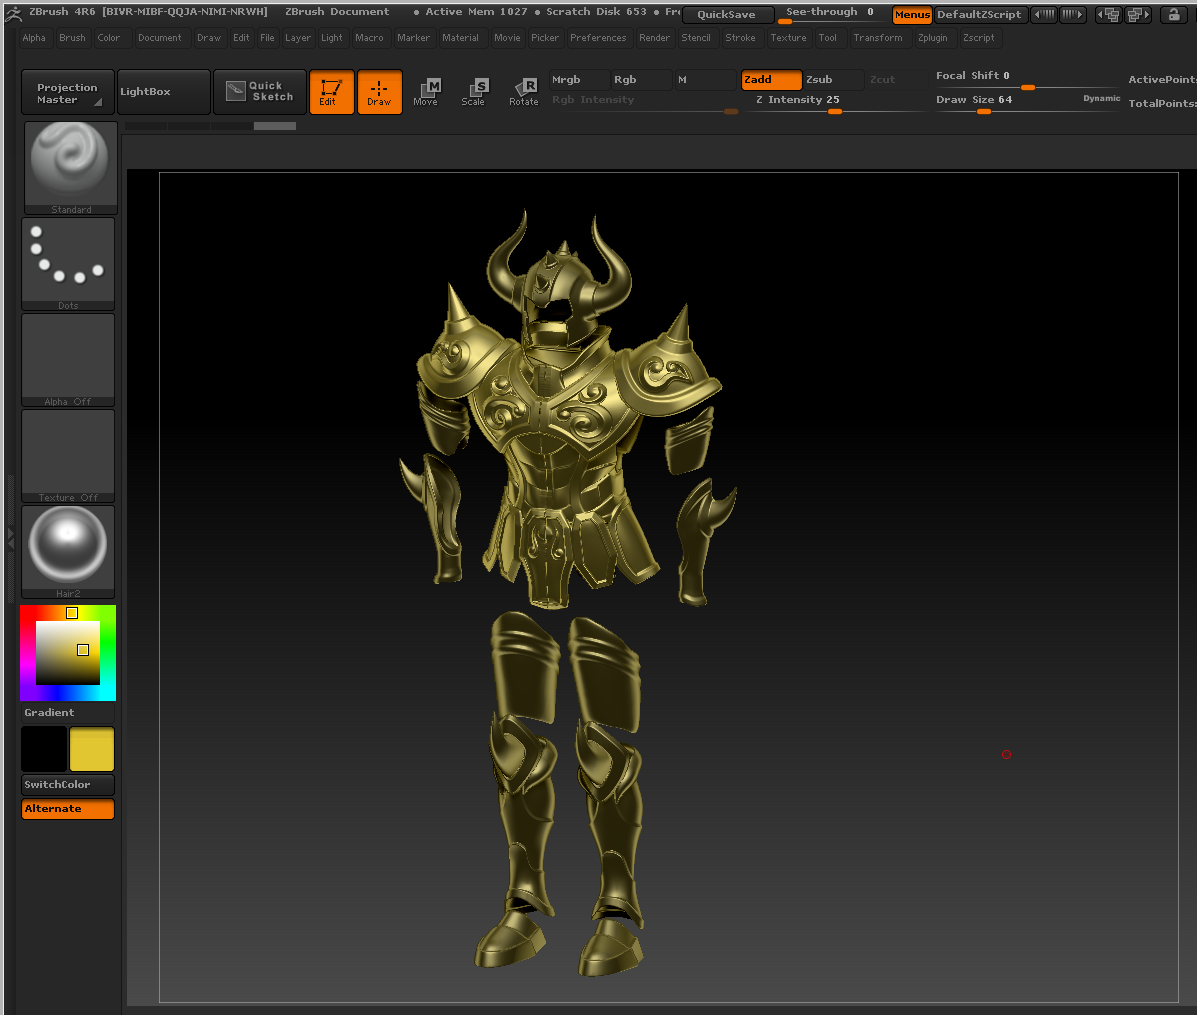
Task: Open the Picker menu
Action: pos(545,37)
